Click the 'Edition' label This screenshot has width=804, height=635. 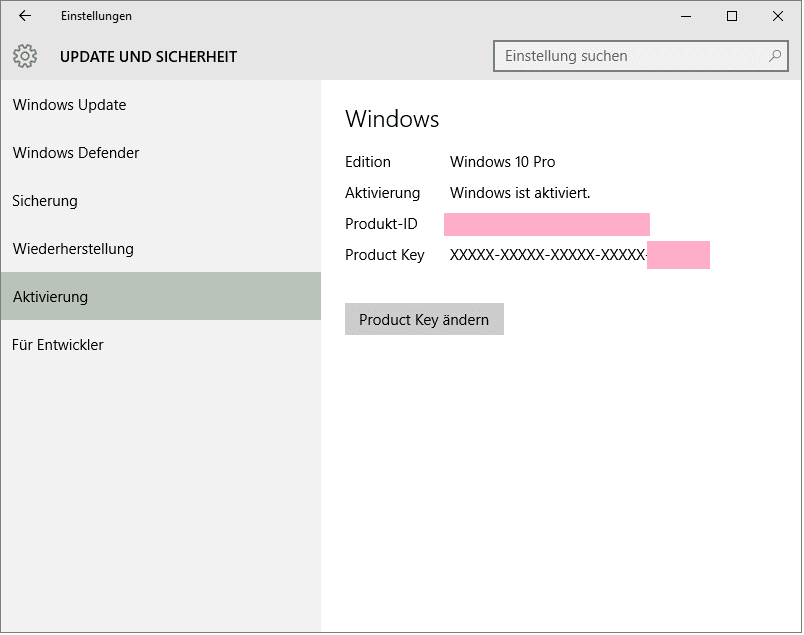coord(368,162)
